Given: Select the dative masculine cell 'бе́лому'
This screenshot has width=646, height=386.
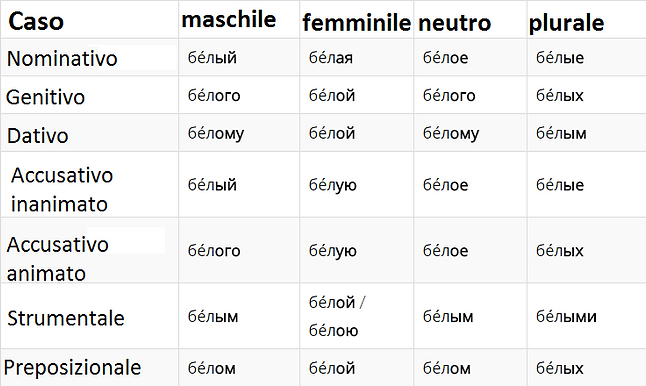Looking at the screenshot, I should tap(216, 133).
